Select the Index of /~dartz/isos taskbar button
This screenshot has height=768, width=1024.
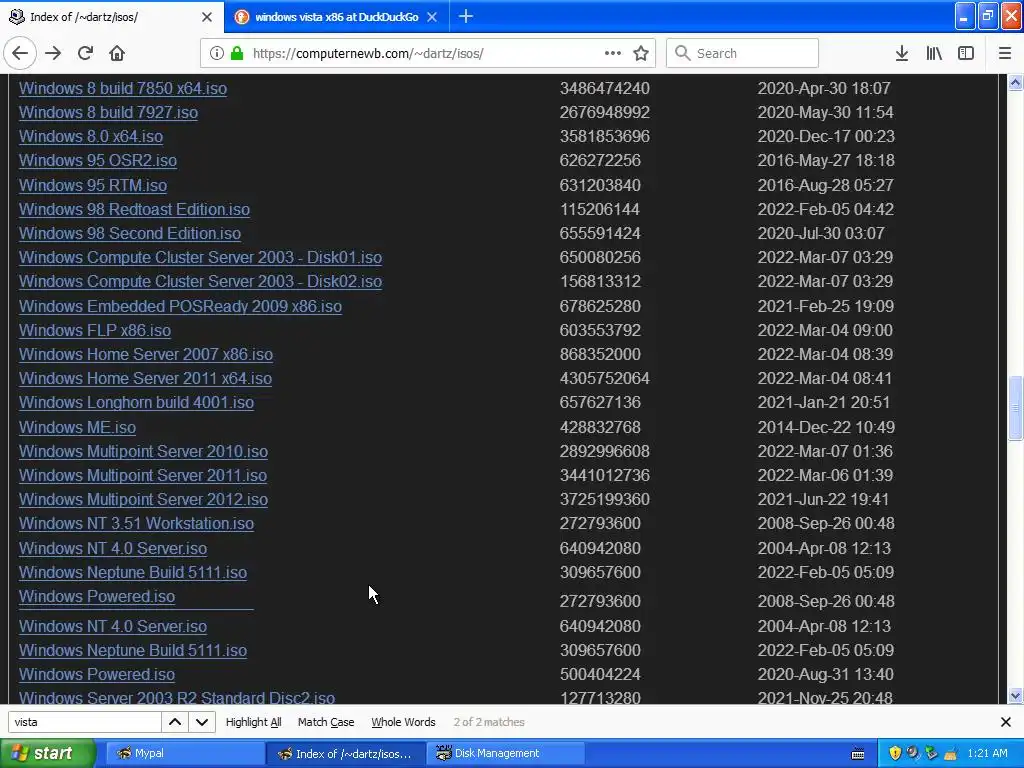pos(345,753)
